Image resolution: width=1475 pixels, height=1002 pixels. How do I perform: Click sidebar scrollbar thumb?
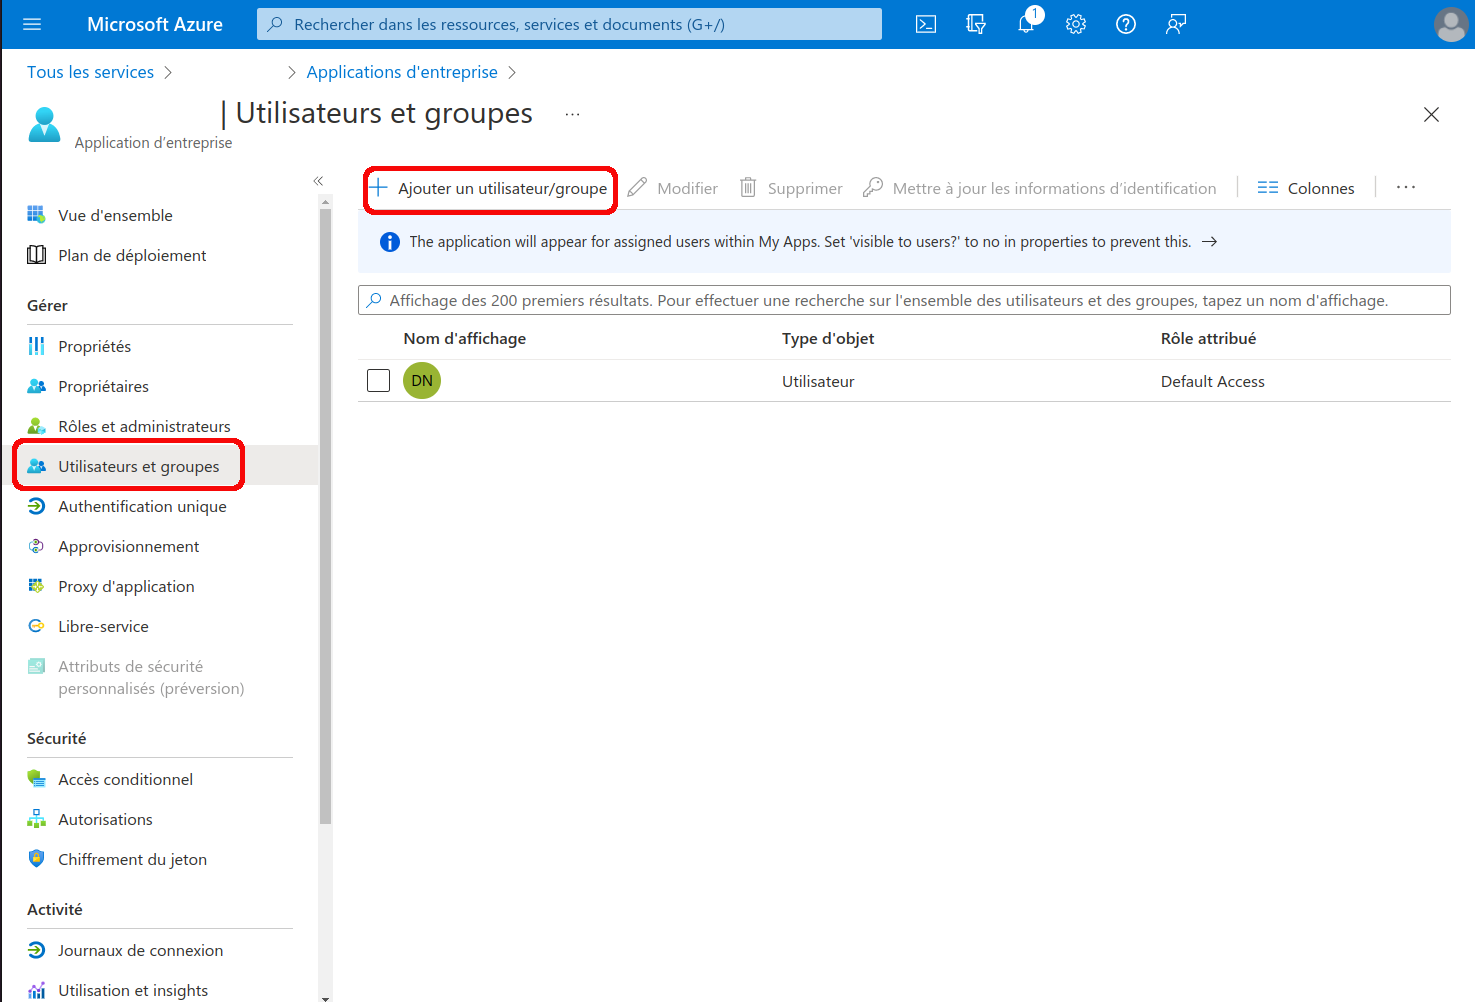click(325, 515)
